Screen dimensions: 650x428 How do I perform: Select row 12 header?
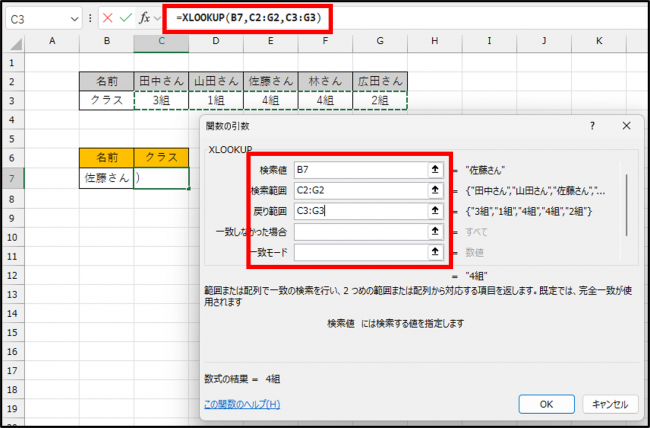[12, 275]
